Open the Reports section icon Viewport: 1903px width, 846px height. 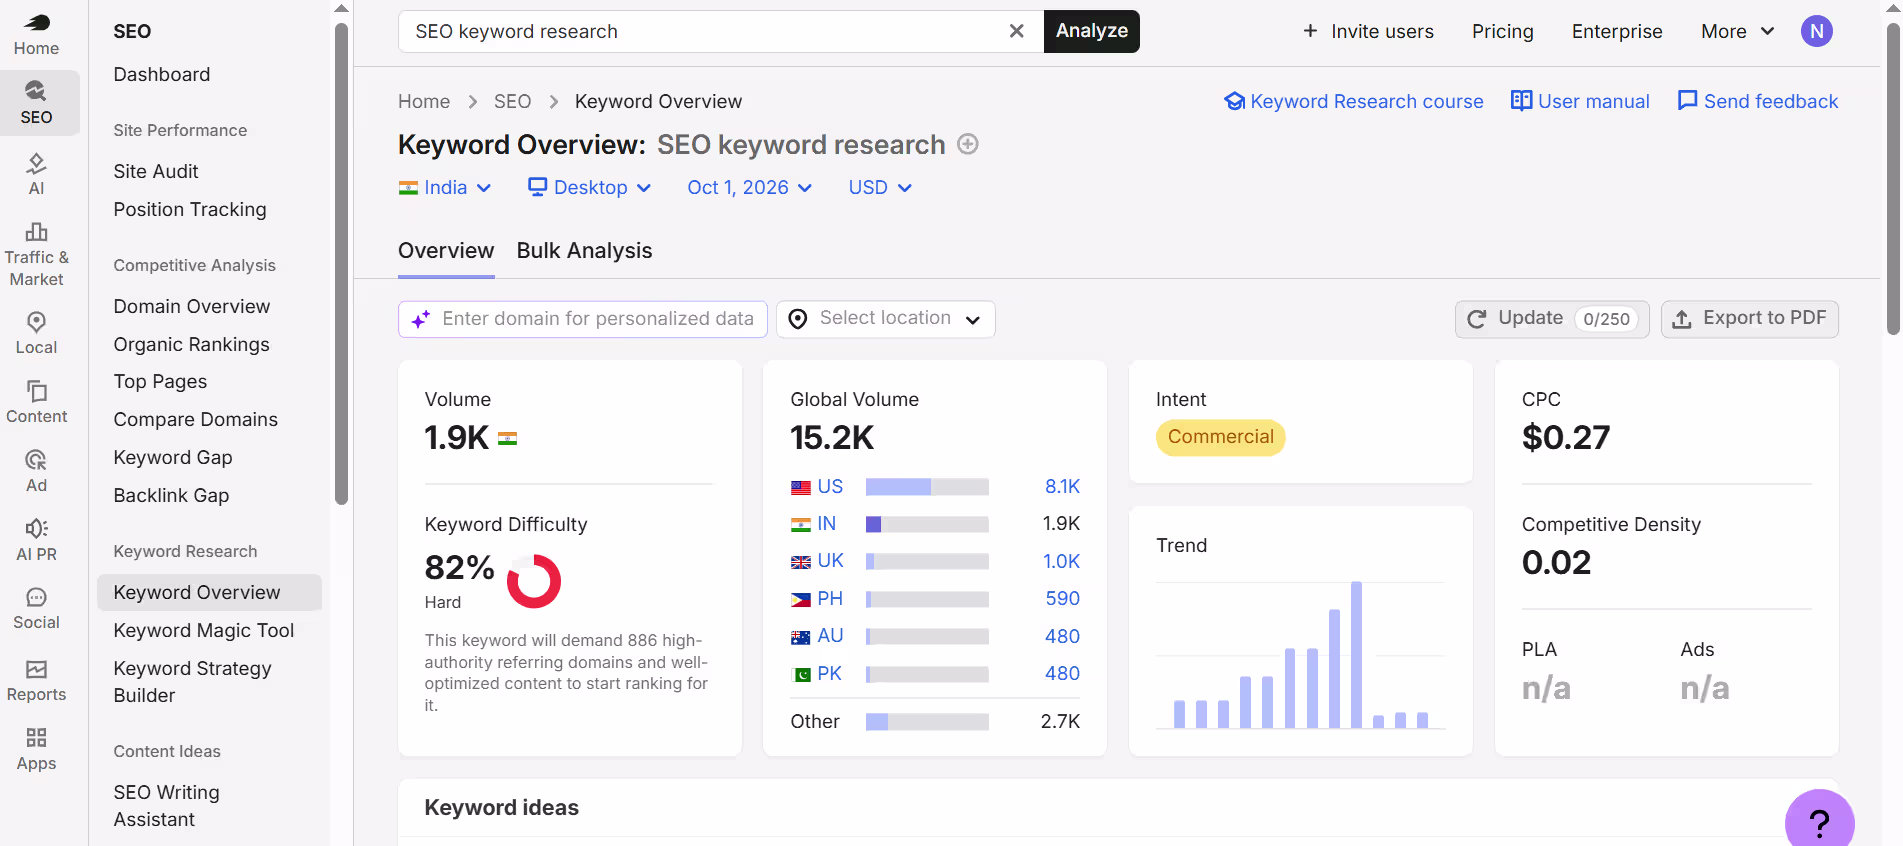[x=36, y=680]
